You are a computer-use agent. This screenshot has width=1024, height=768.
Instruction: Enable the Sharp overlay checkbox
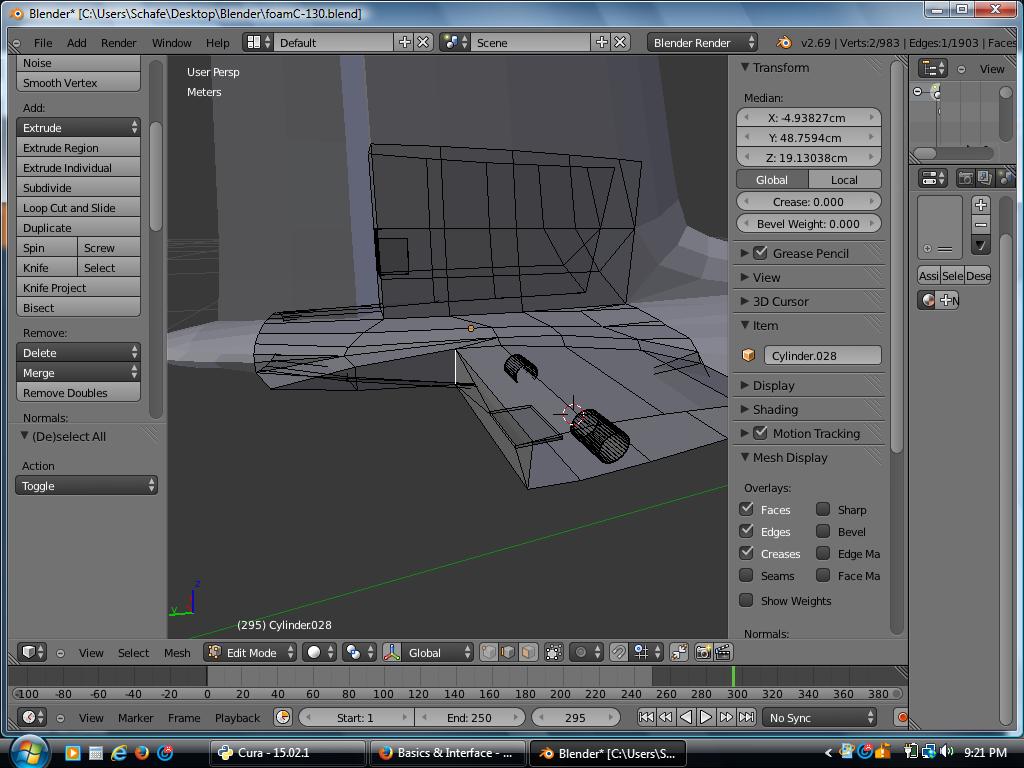823,509
